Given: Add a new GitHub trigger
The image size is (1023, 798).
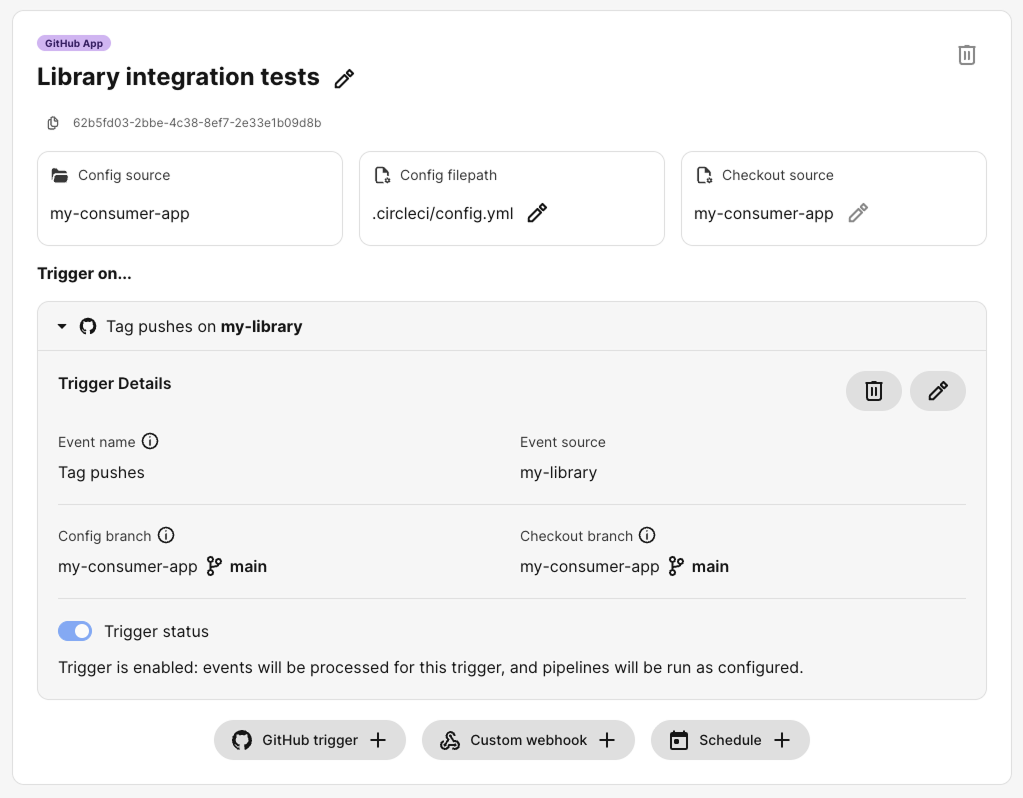Looking at the screenshot, I should 309,740.
